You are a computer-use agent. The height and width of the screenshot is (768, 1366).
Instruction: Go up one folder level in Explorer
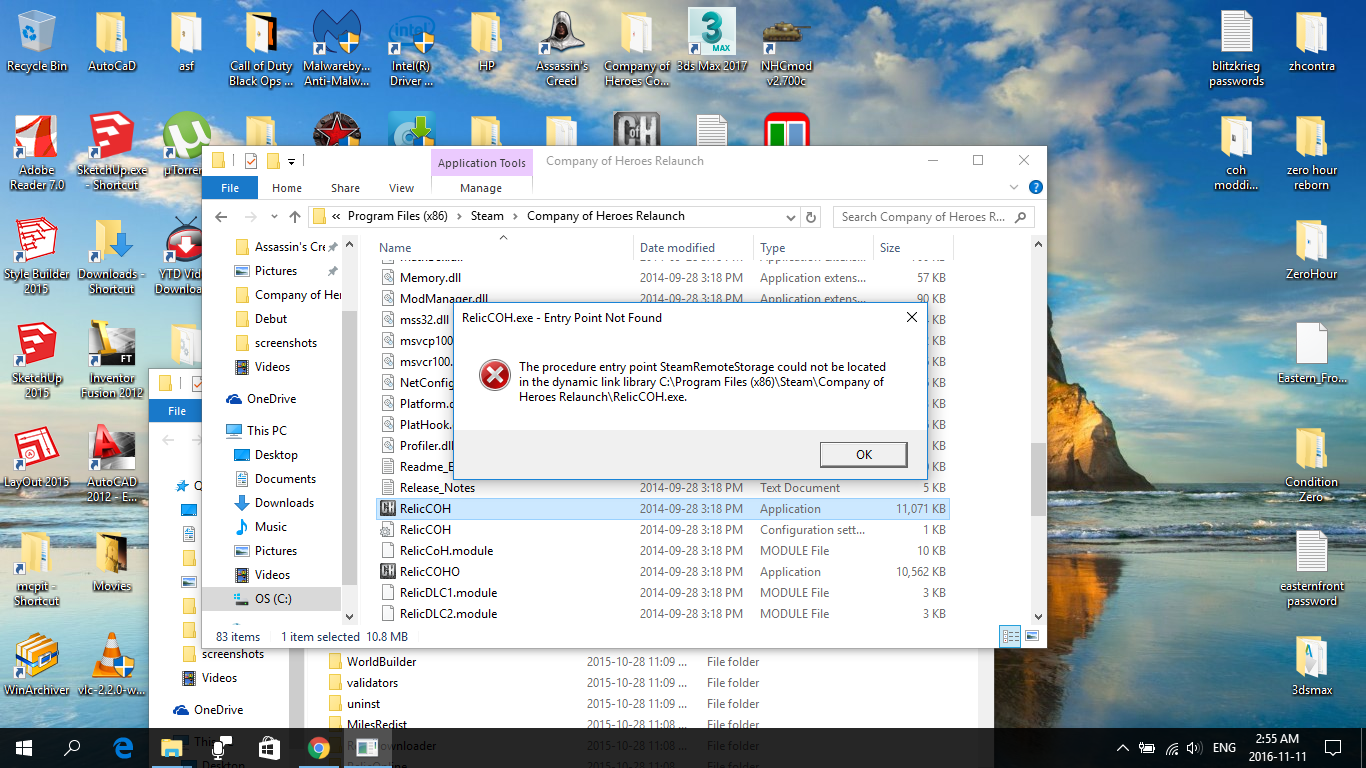point(295,216)
